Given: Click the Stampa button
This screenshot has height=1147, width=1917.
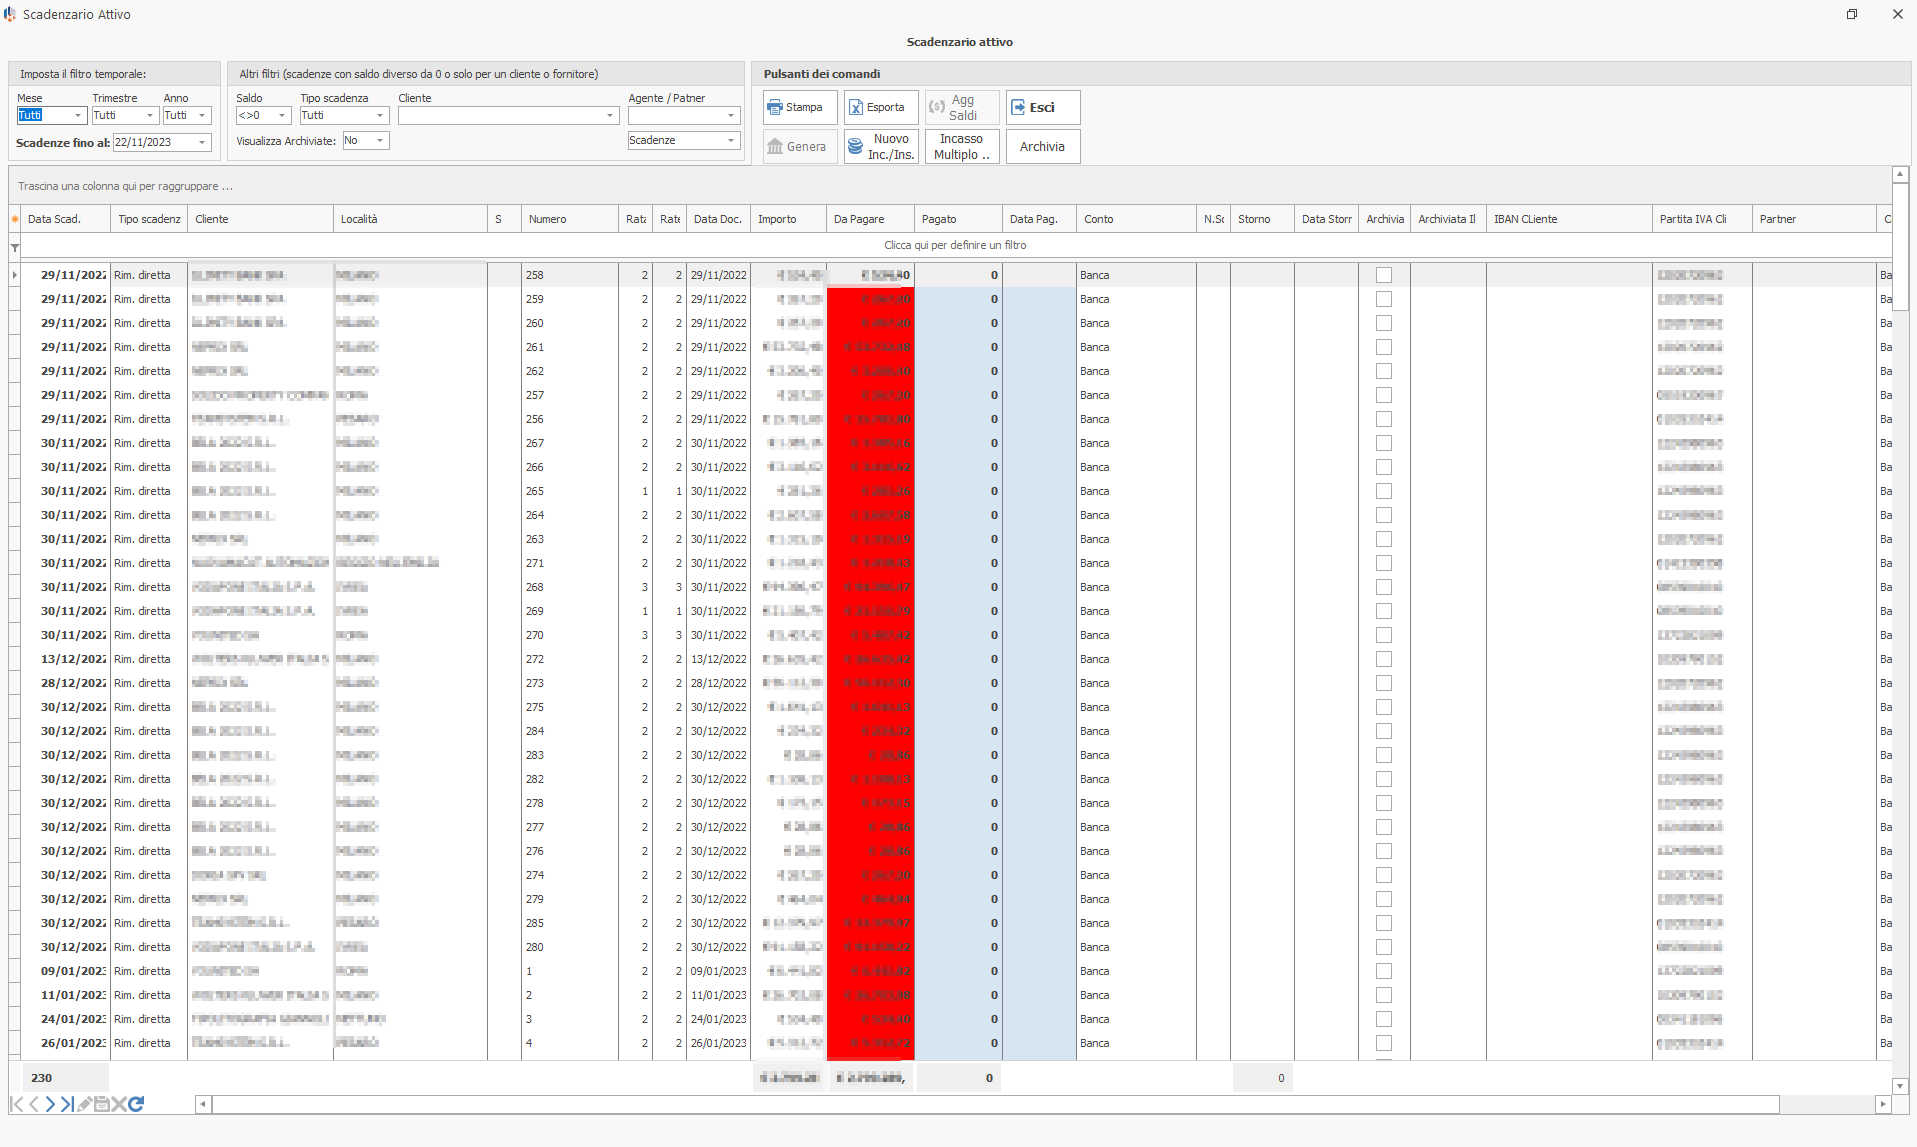Looking at the screenshot, I should [x=799, y=107].
